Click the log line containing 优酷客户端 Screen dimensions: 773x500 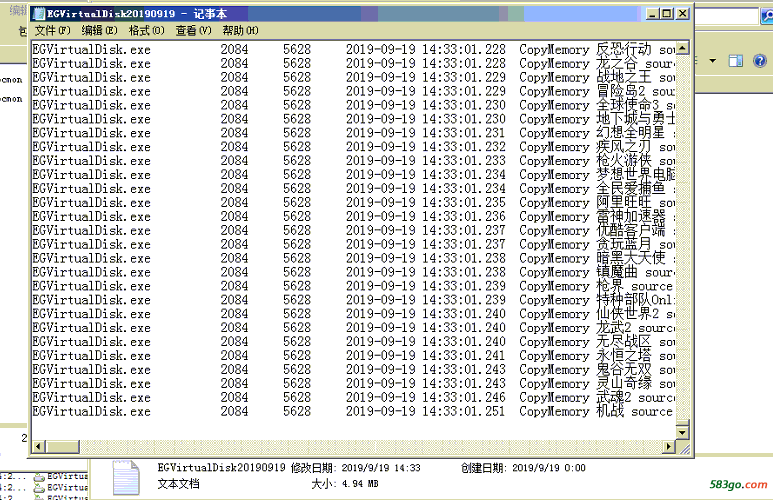tap(353, 230)
